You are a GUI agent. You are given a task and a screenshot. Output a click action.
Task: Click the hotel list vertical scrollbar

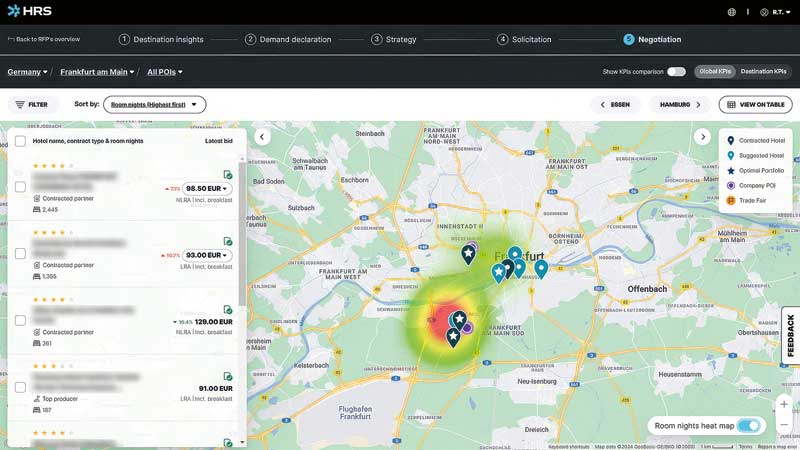[x=242, y=235]
